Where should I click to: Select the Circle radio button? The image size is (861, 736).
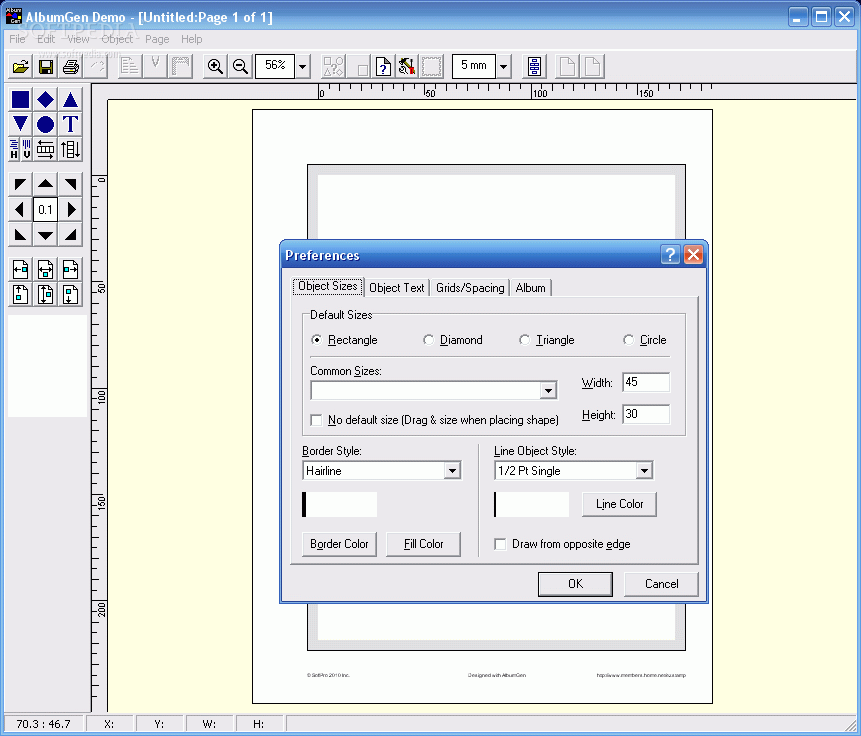tap(628, 340)
